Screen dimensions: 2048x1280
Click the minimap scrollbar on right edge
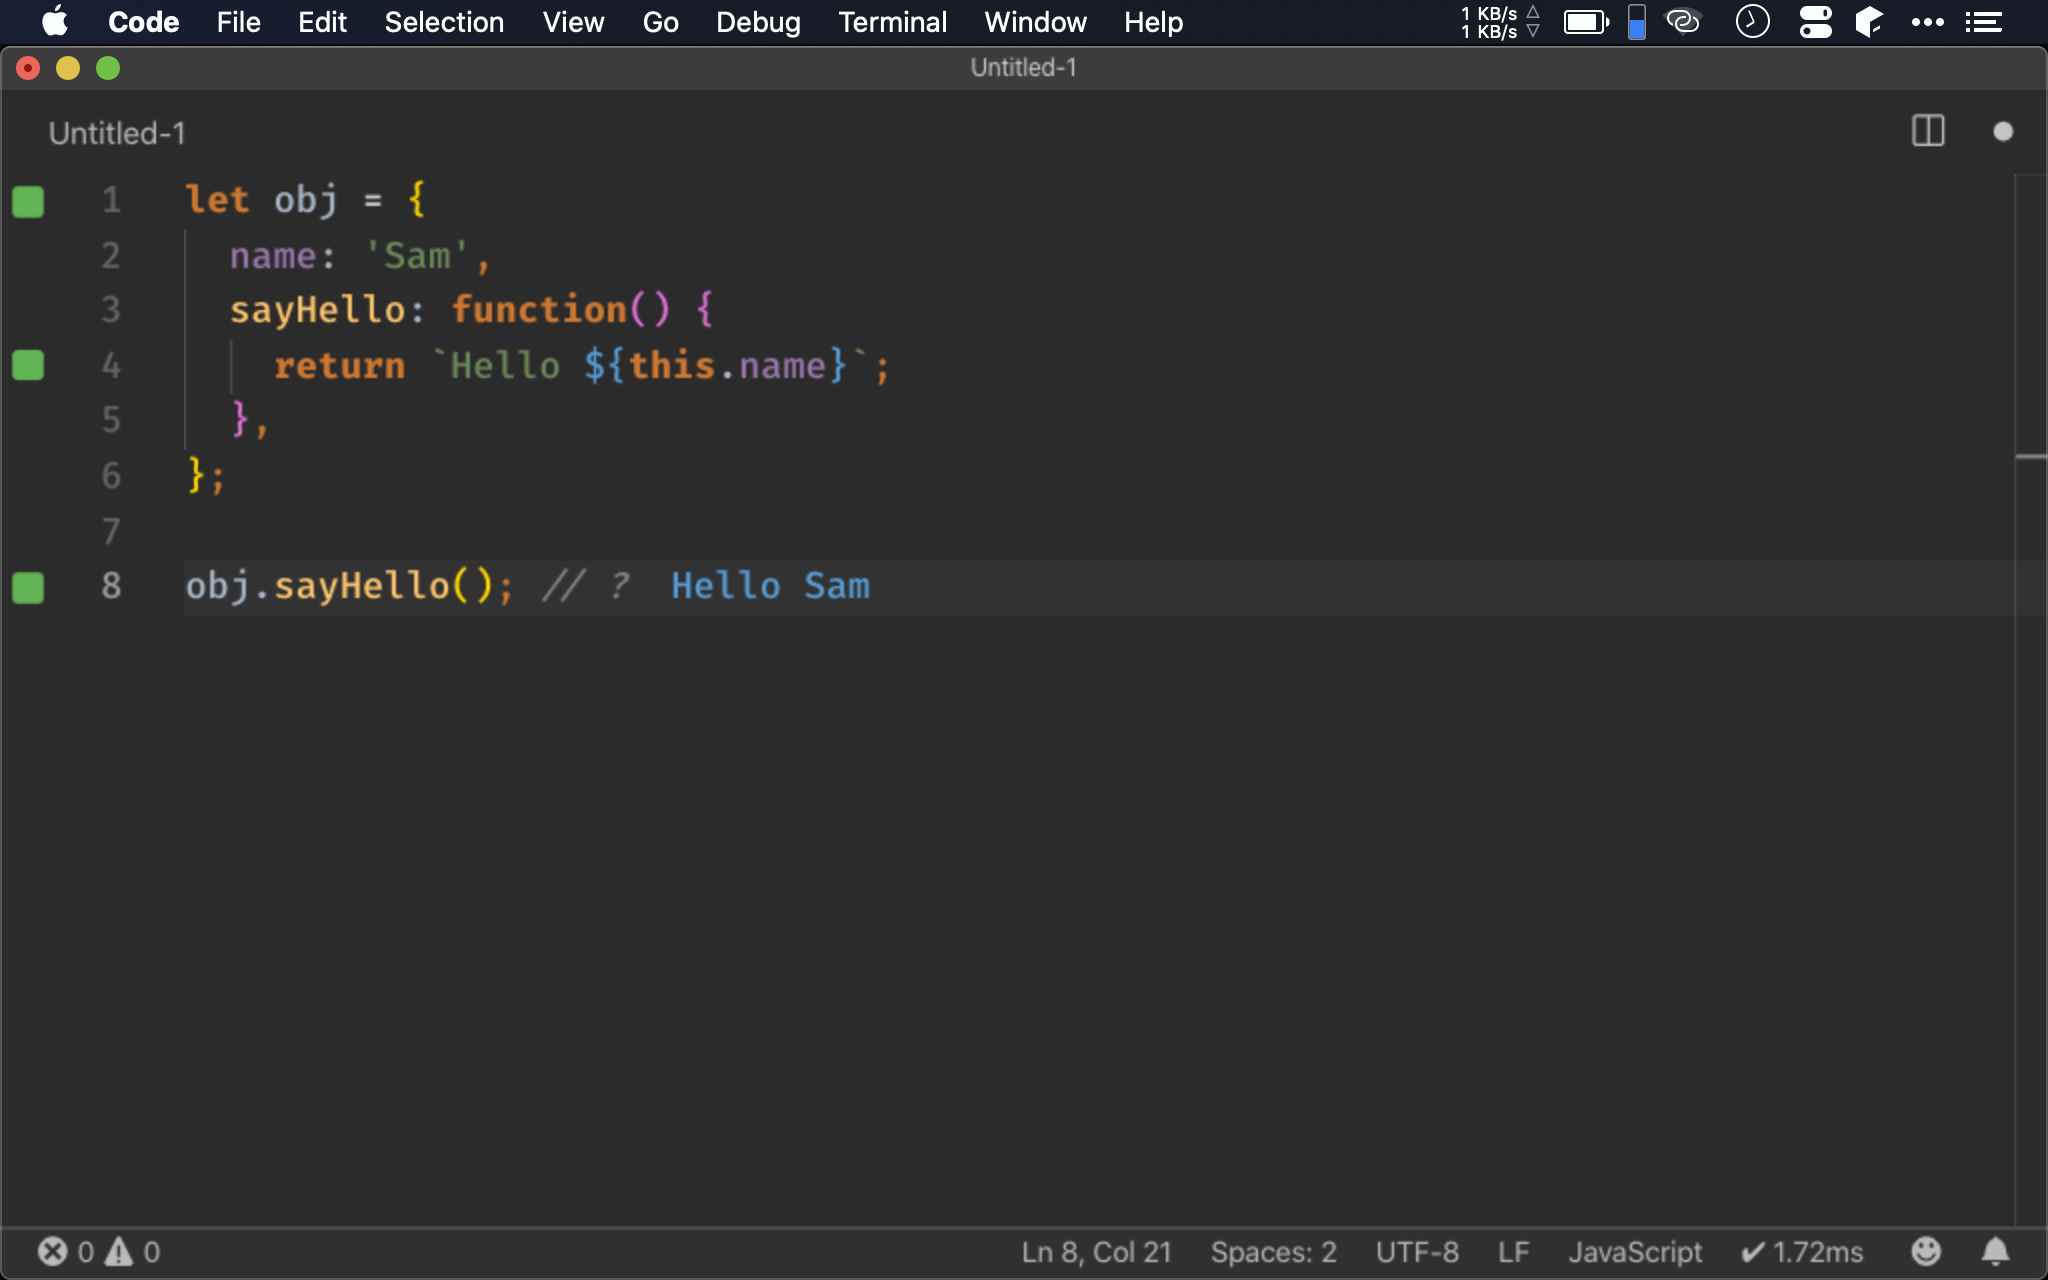tap(2030, 457)
